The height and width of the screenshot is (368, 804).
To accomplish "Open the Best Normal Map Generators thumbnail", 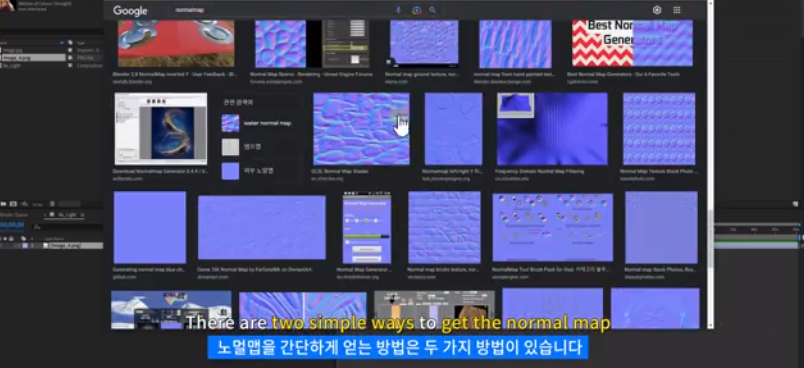I will click(632, 44).
